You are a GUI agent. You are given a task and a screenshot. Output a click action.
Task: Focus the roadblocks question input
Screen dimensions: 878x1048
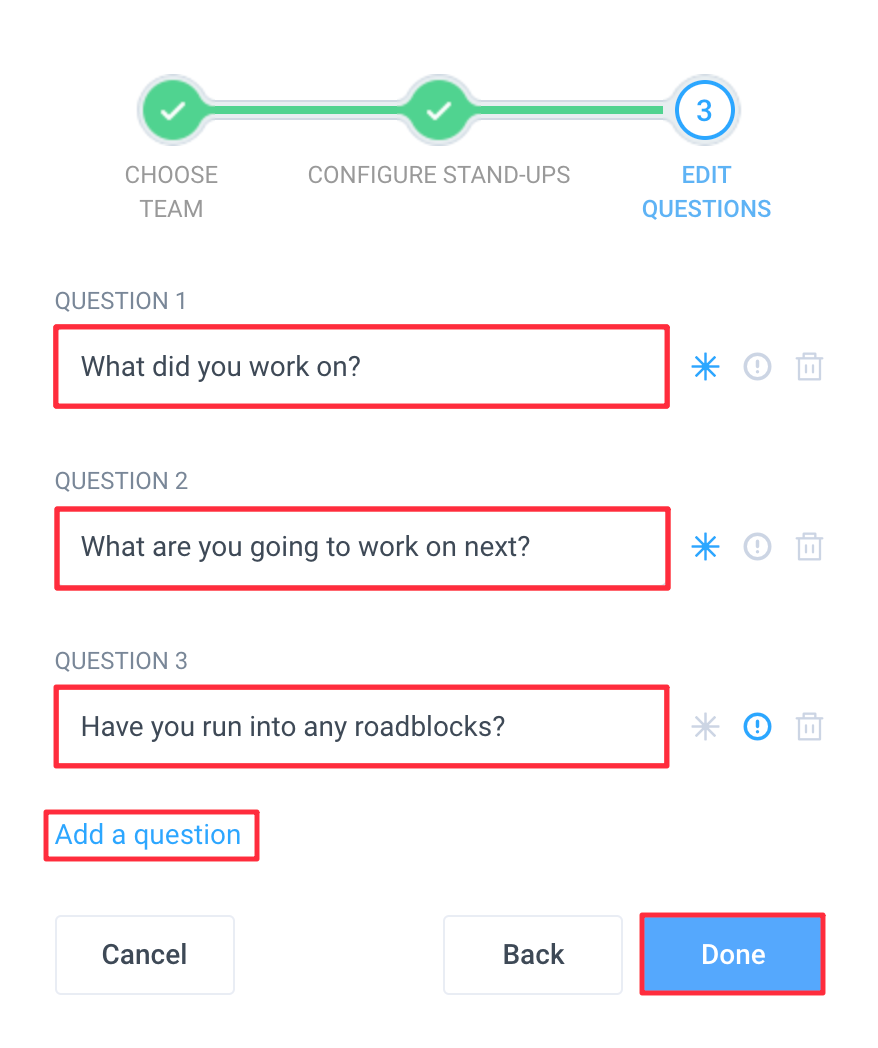[x=361, y=727]
